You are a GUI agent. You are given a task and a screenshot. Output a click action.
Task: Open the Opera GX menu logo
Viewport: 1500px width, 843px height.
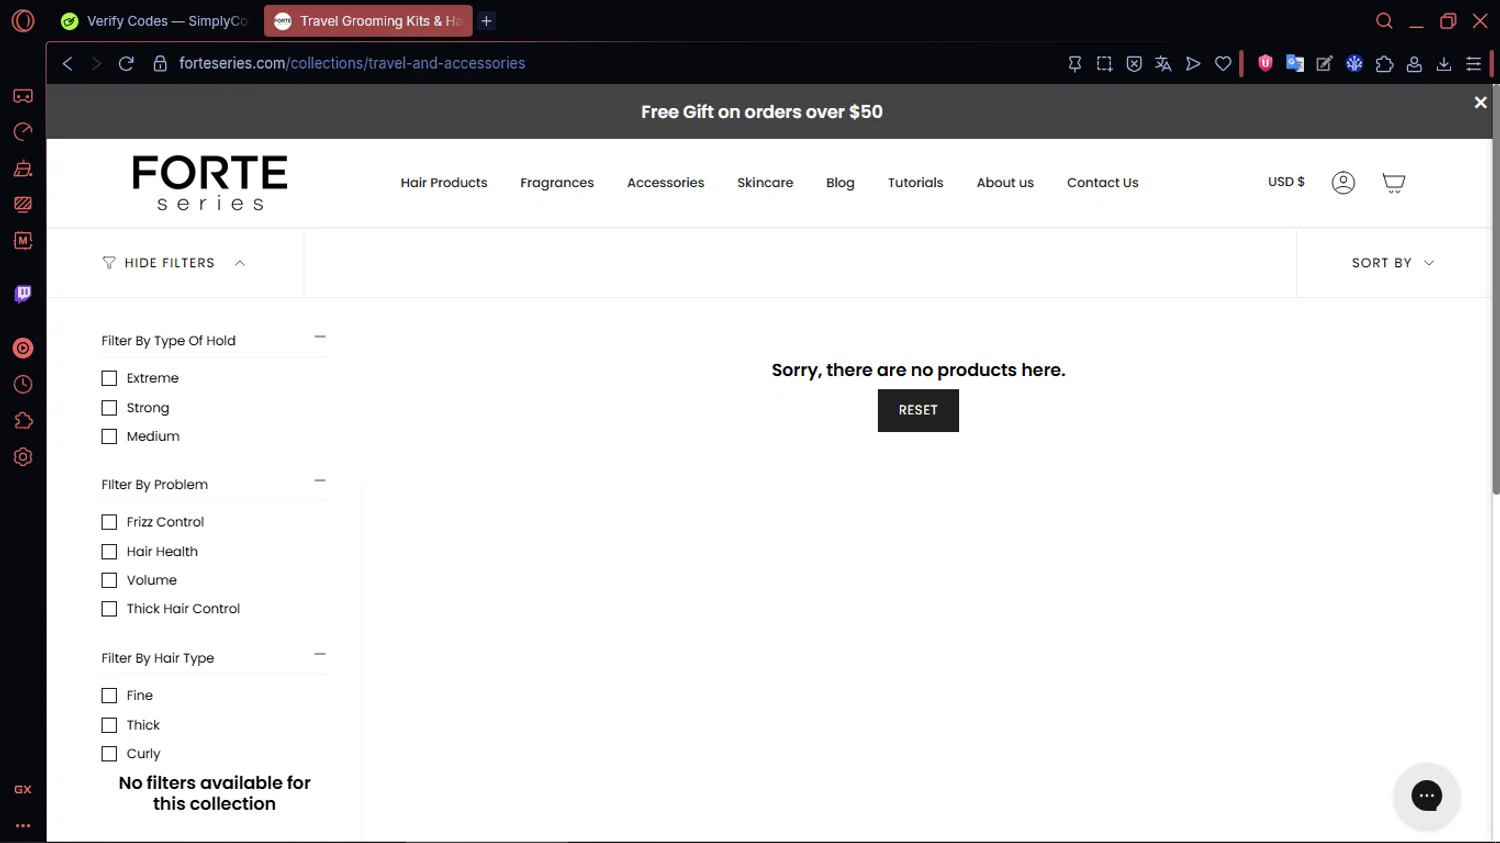23,21
